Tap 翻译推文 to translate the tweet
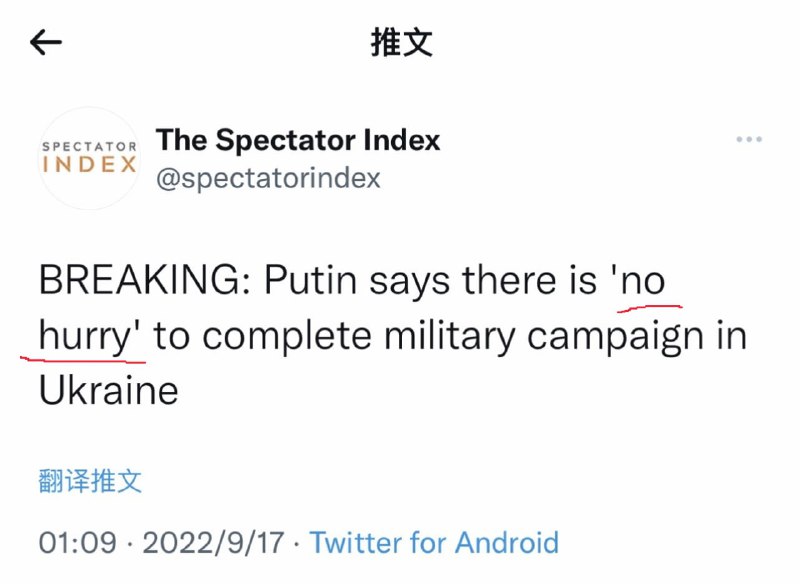Screen dimensions: 800x584 click(x=90, y=481)
